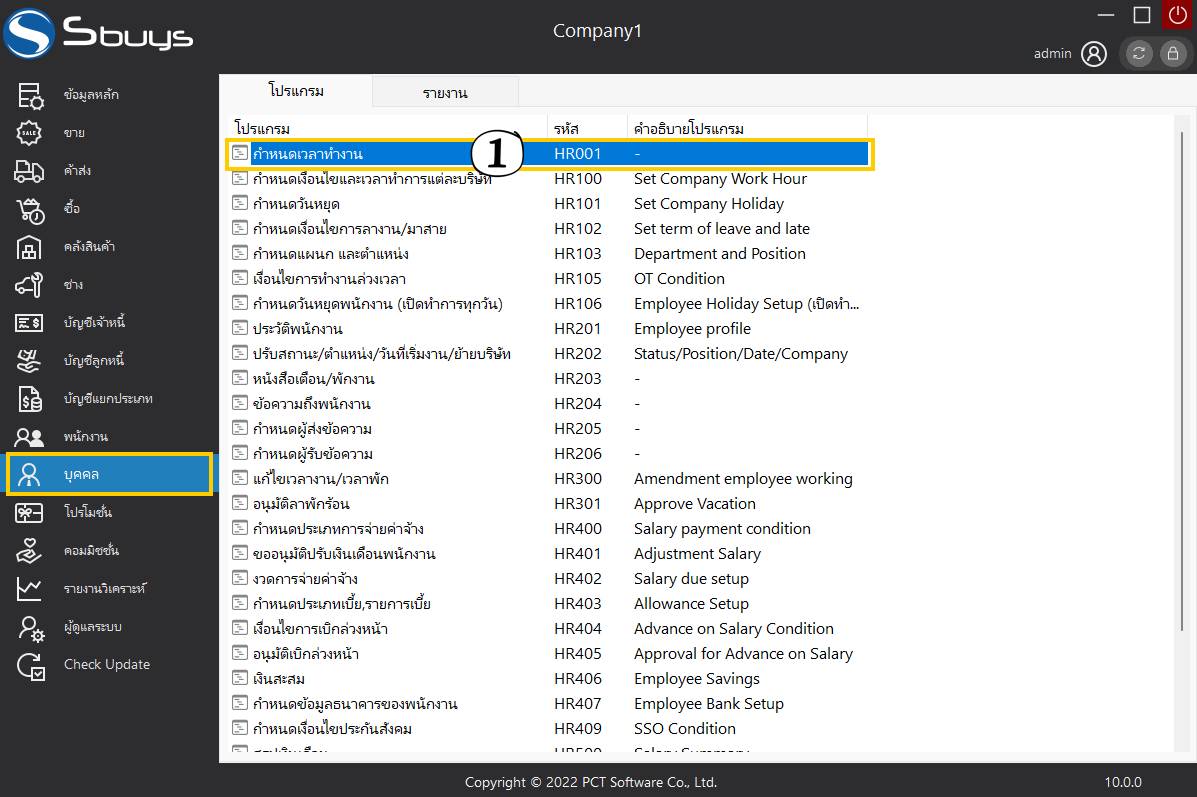1197x797 pixels.
Task: Click the refresh sync icon near admin
Action: pyautogui.click(x=1139, y=54)
